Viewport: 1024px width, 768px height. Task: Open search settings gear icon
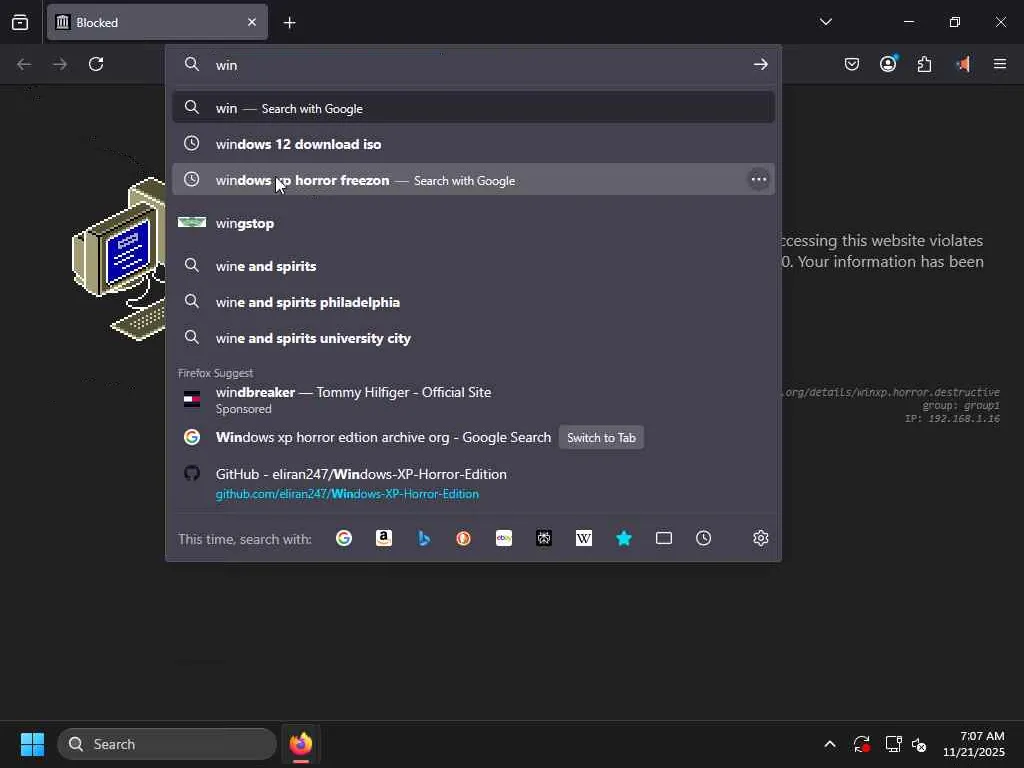point(760,538)
